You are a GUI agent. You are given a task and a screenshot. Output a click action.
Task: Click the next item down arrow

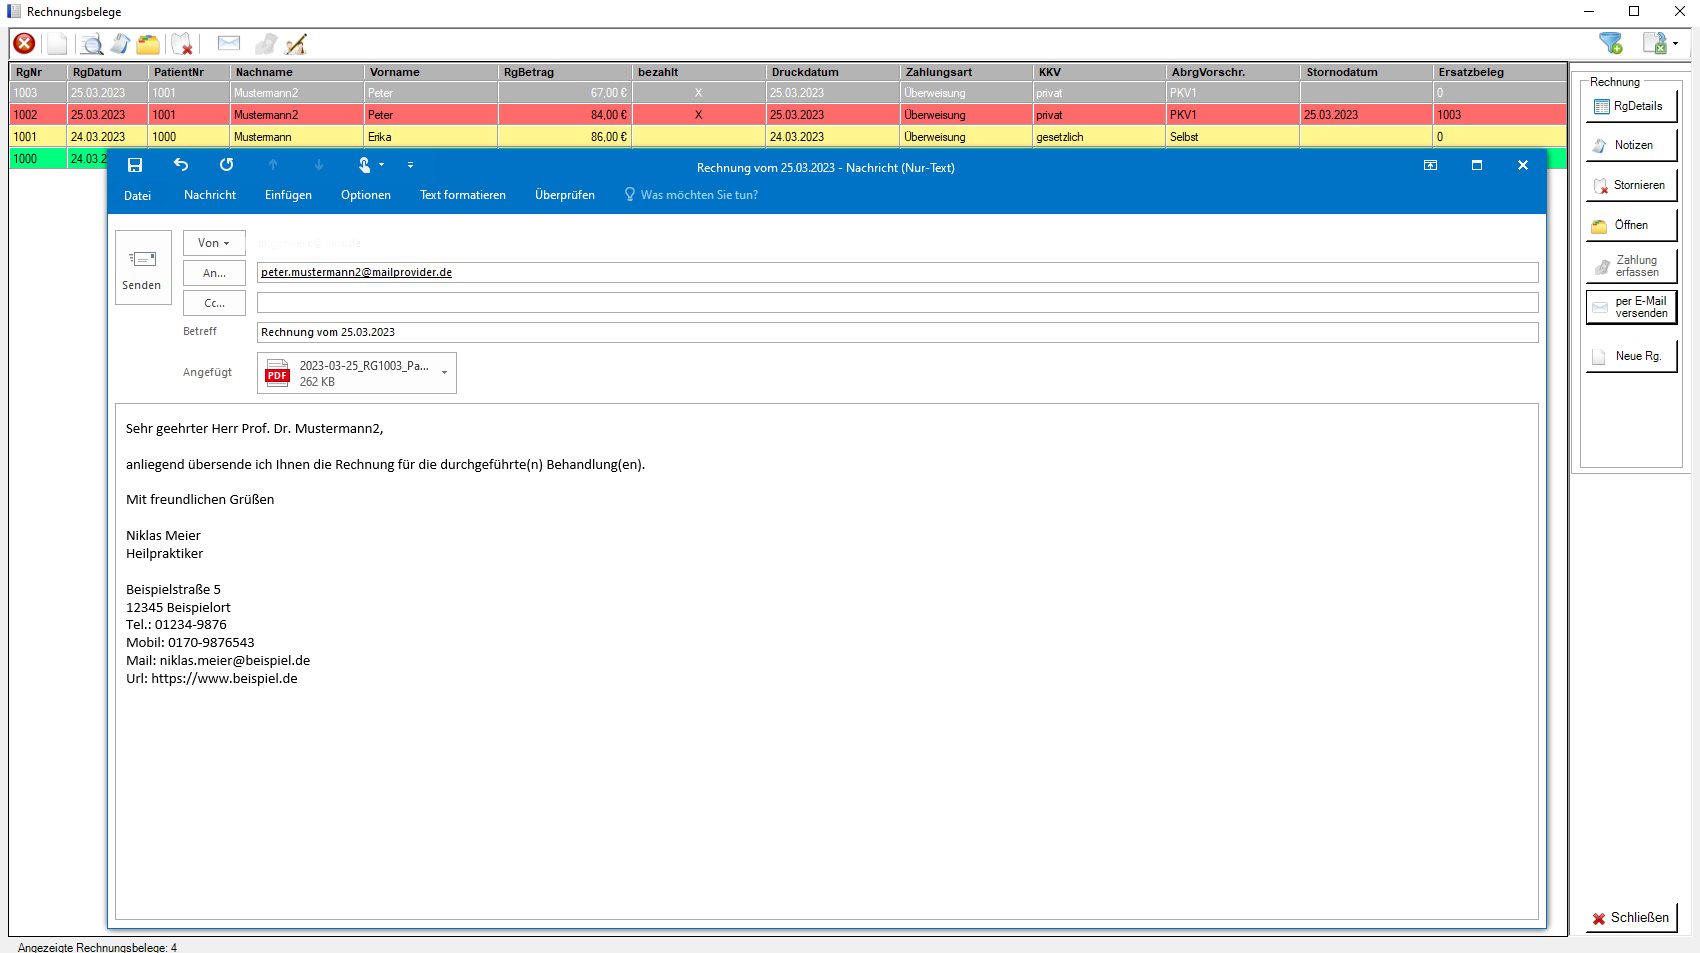[x=319, y=165]
